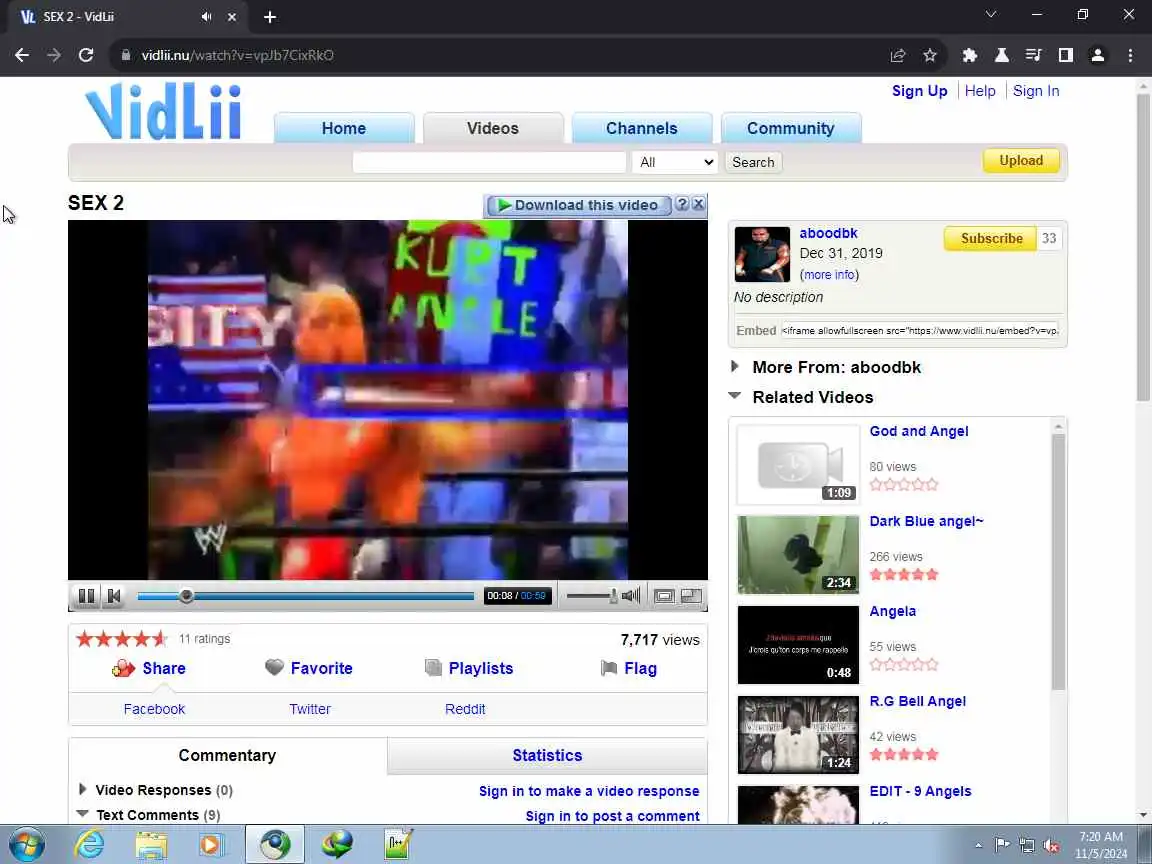Share the video on Facebook
Viewport: 1152px width, 864px height.
click(x=154, y=709)
